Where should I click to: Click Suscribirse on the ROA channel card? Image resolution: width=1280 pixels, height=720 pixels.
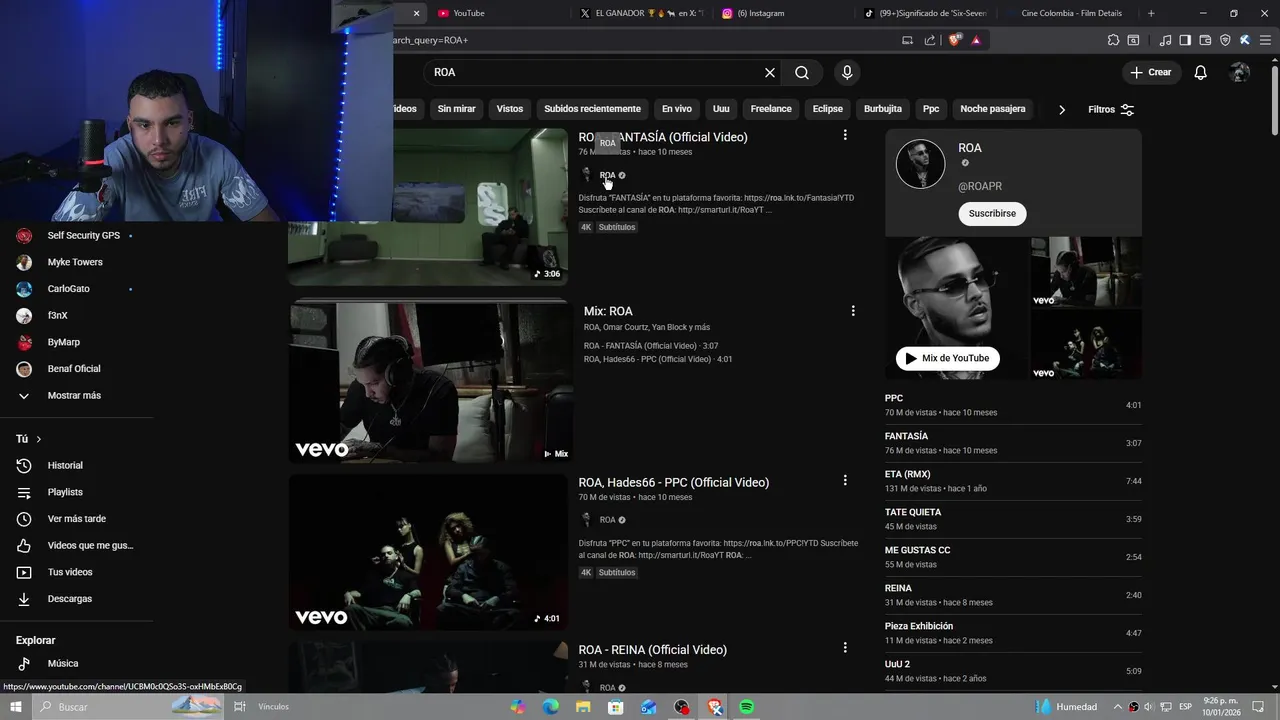point(992,213)
